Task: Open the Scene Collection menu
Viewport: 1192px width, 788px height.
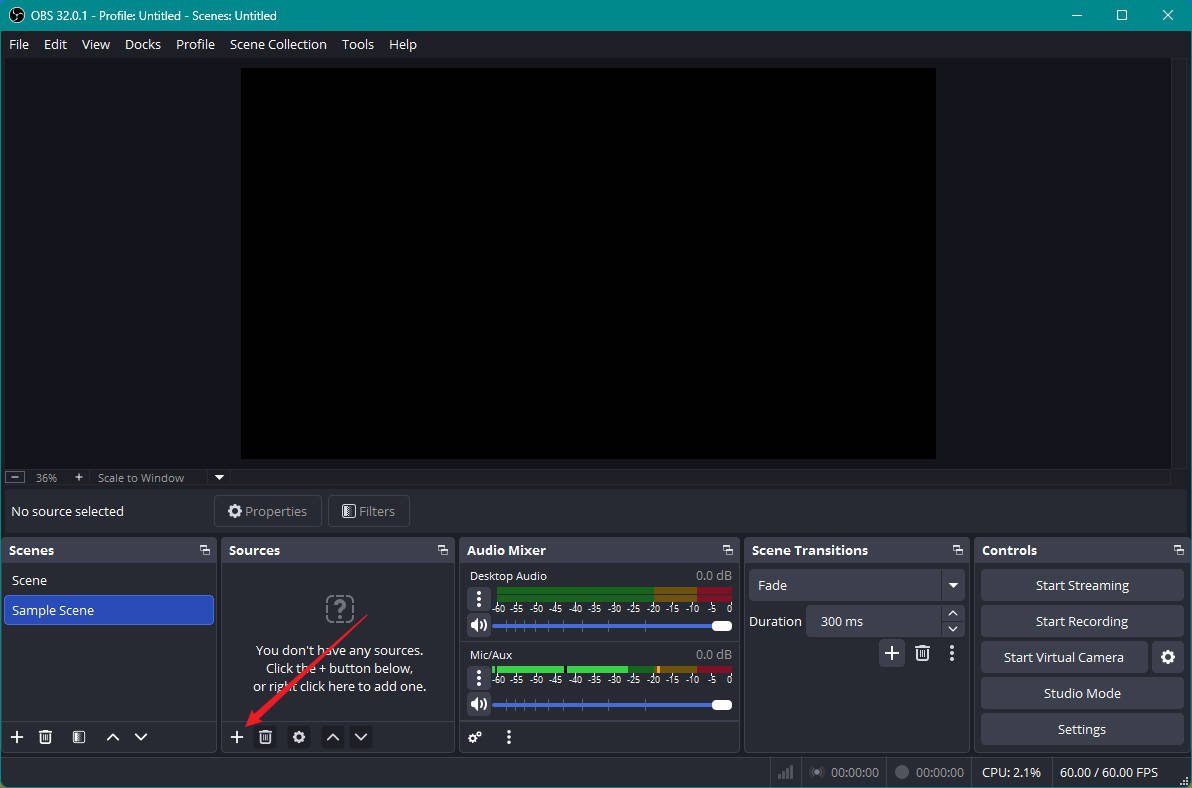Action: 278,44
